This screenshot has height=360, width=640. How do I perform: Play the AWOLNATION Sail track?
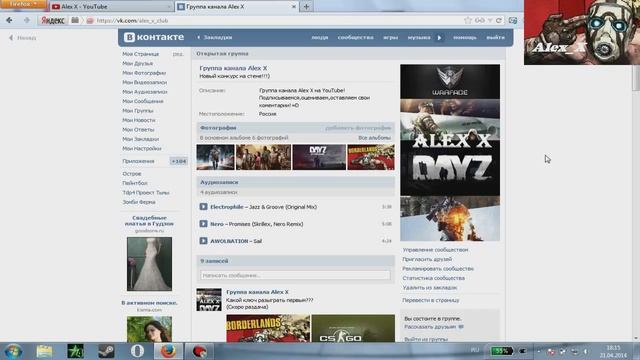coord(203,241)
